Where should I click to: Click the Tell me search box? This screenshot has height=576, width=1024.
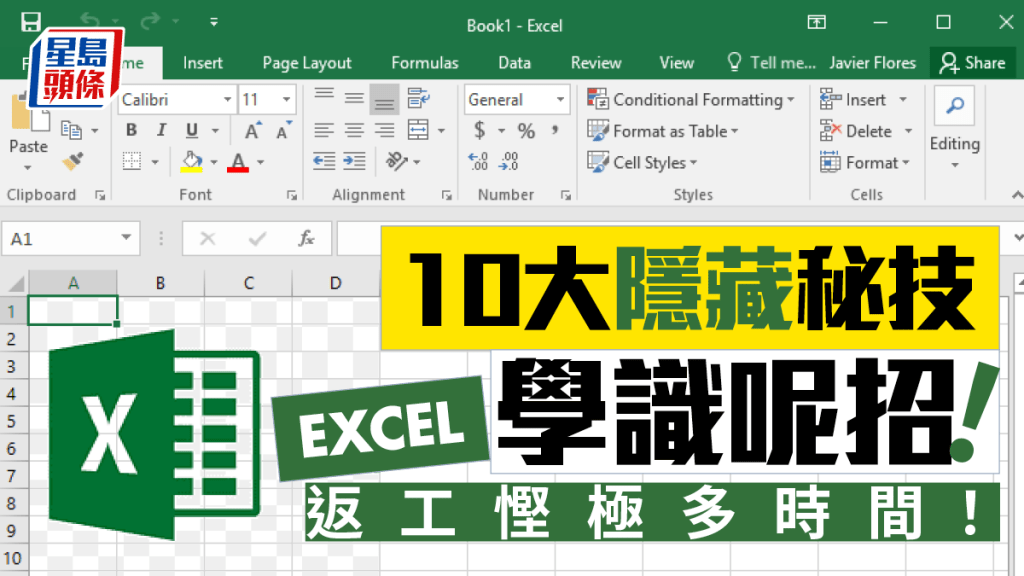(771, 63)
